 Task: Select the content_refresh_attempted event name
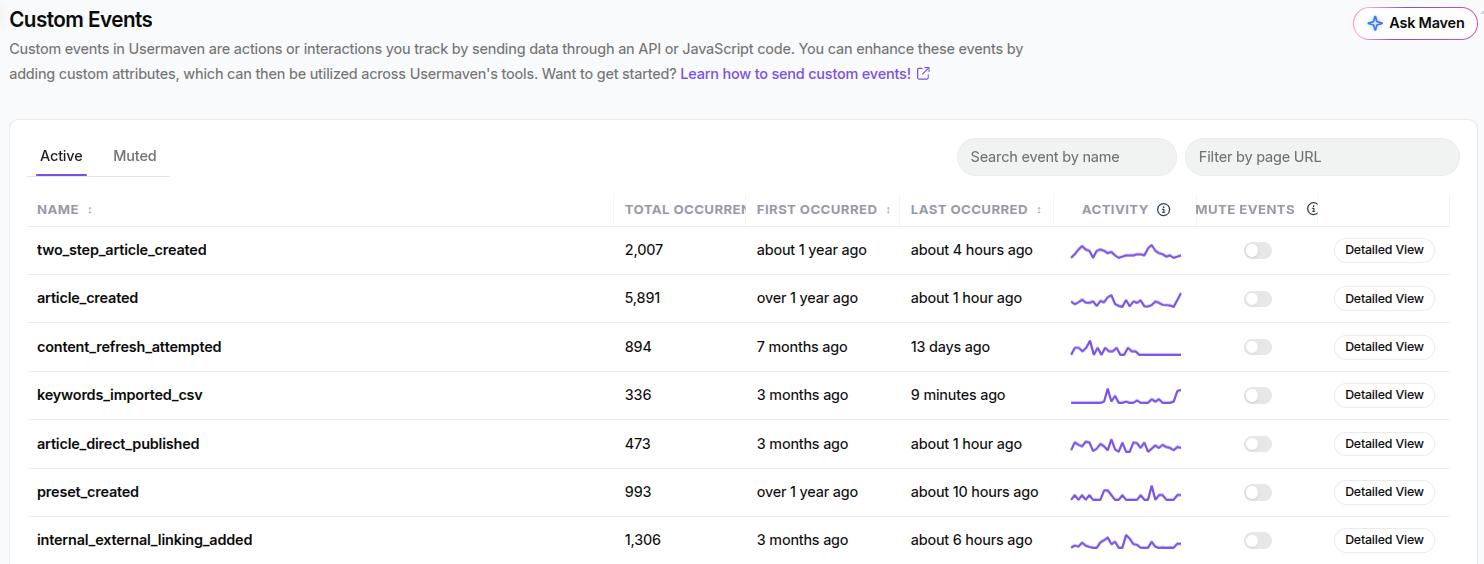point(129,347)
